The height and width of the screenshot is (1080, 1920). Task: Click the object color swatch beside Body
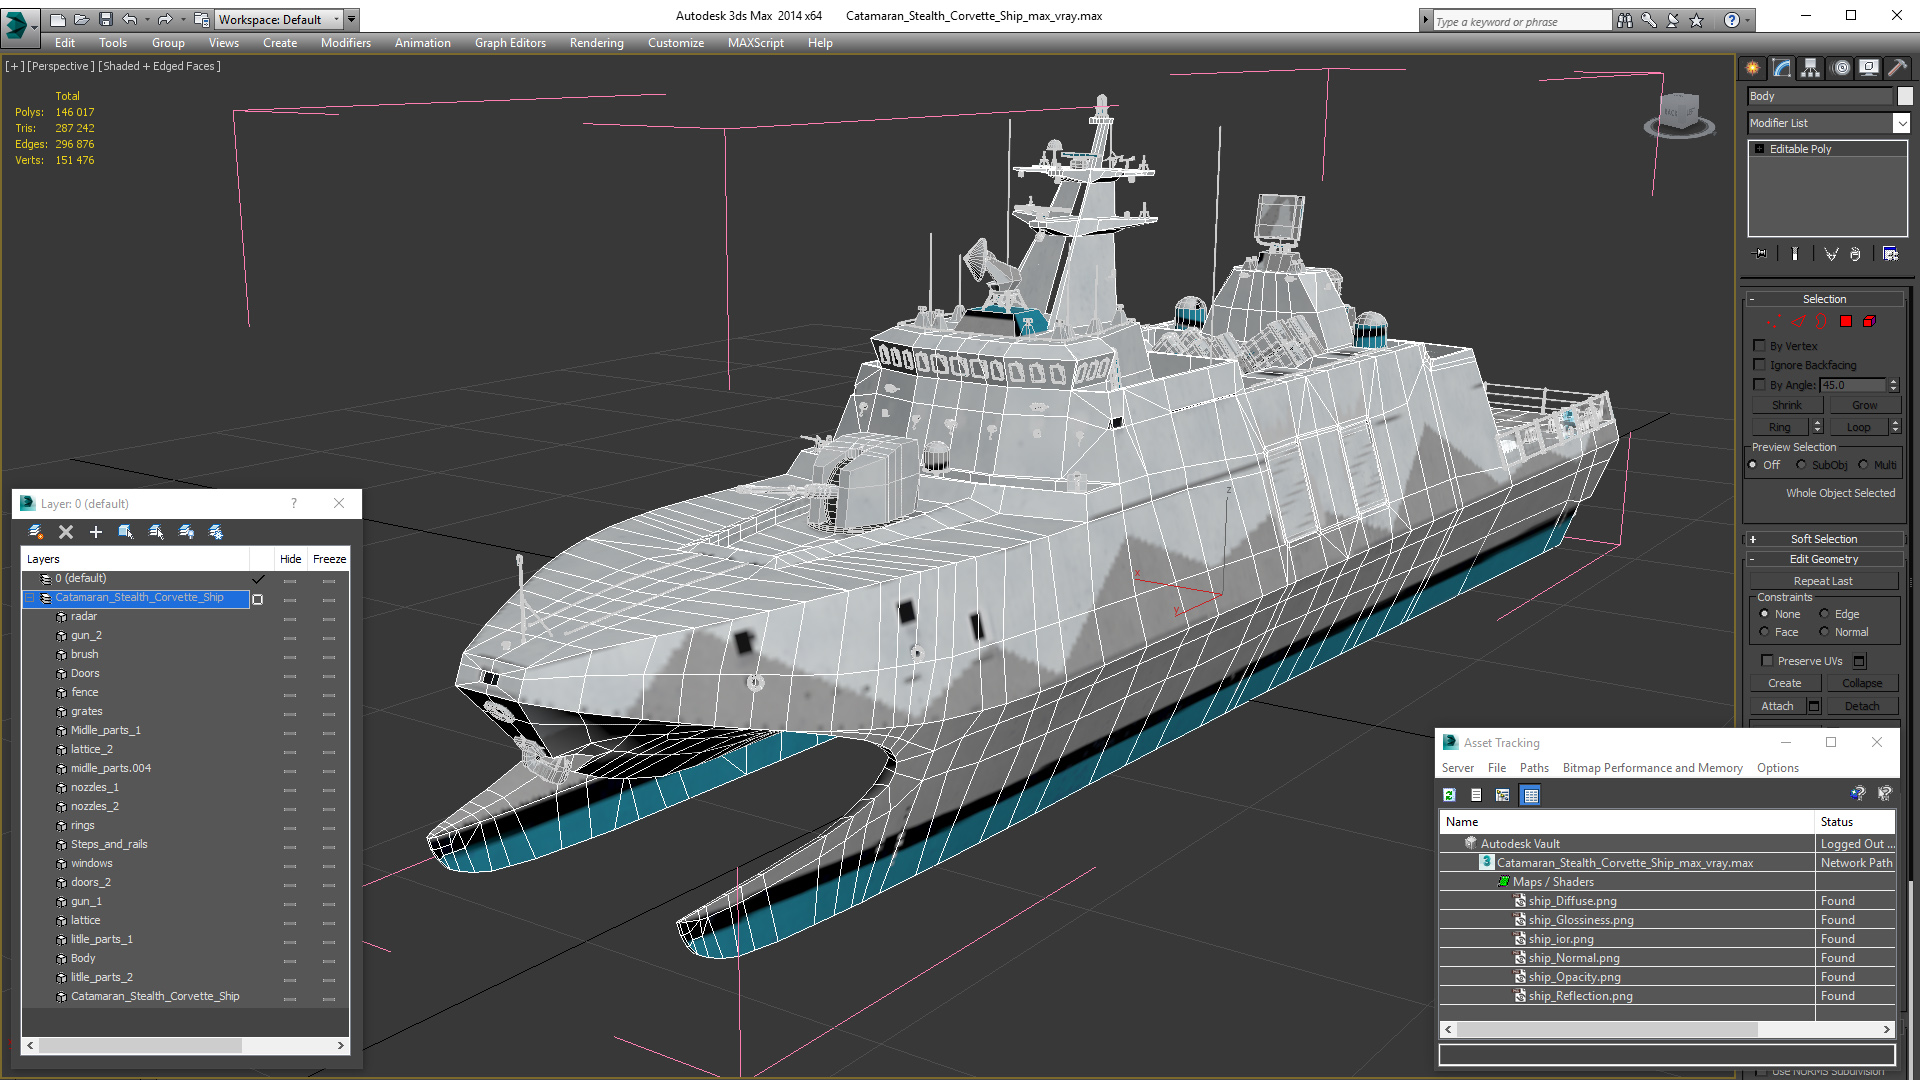(x=1905, y=96)
